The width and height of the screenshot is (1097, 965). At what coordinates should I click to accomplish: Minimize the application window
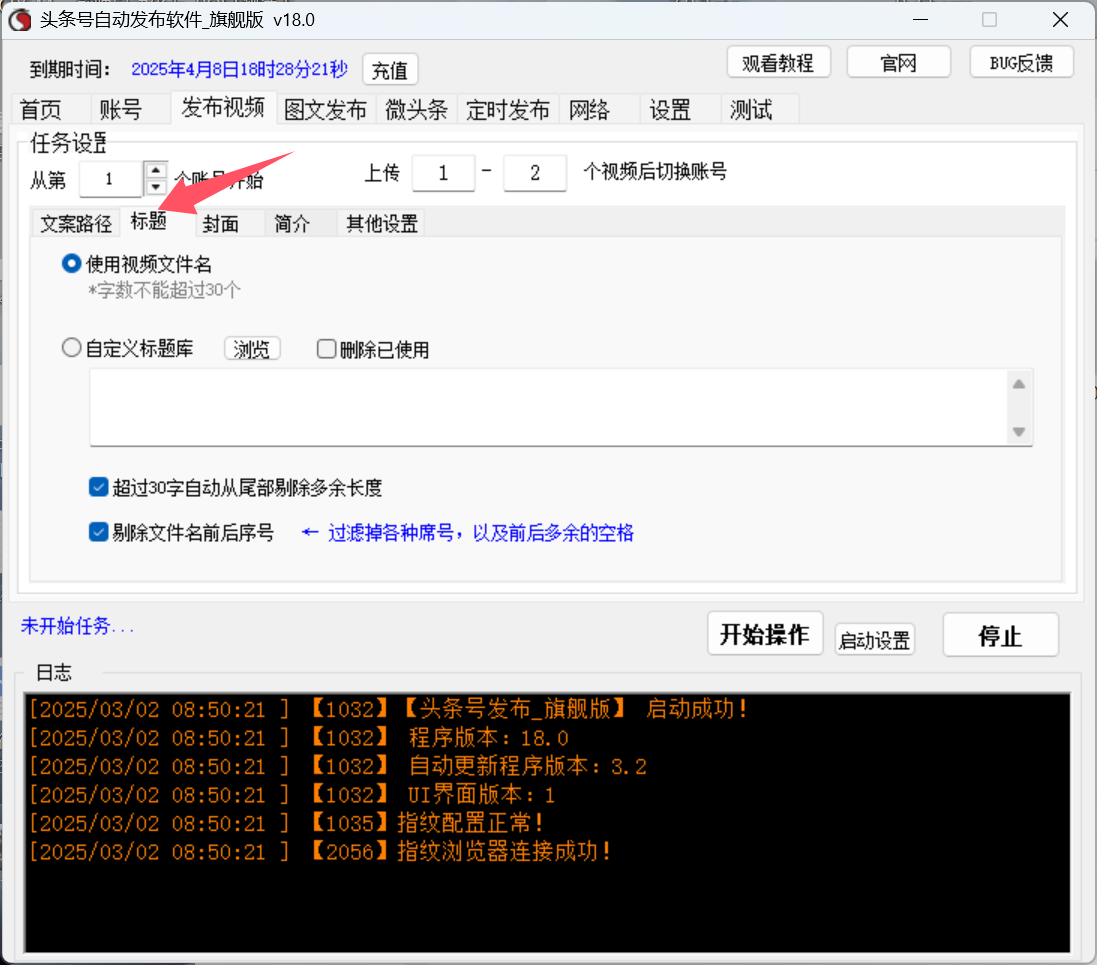921,20
